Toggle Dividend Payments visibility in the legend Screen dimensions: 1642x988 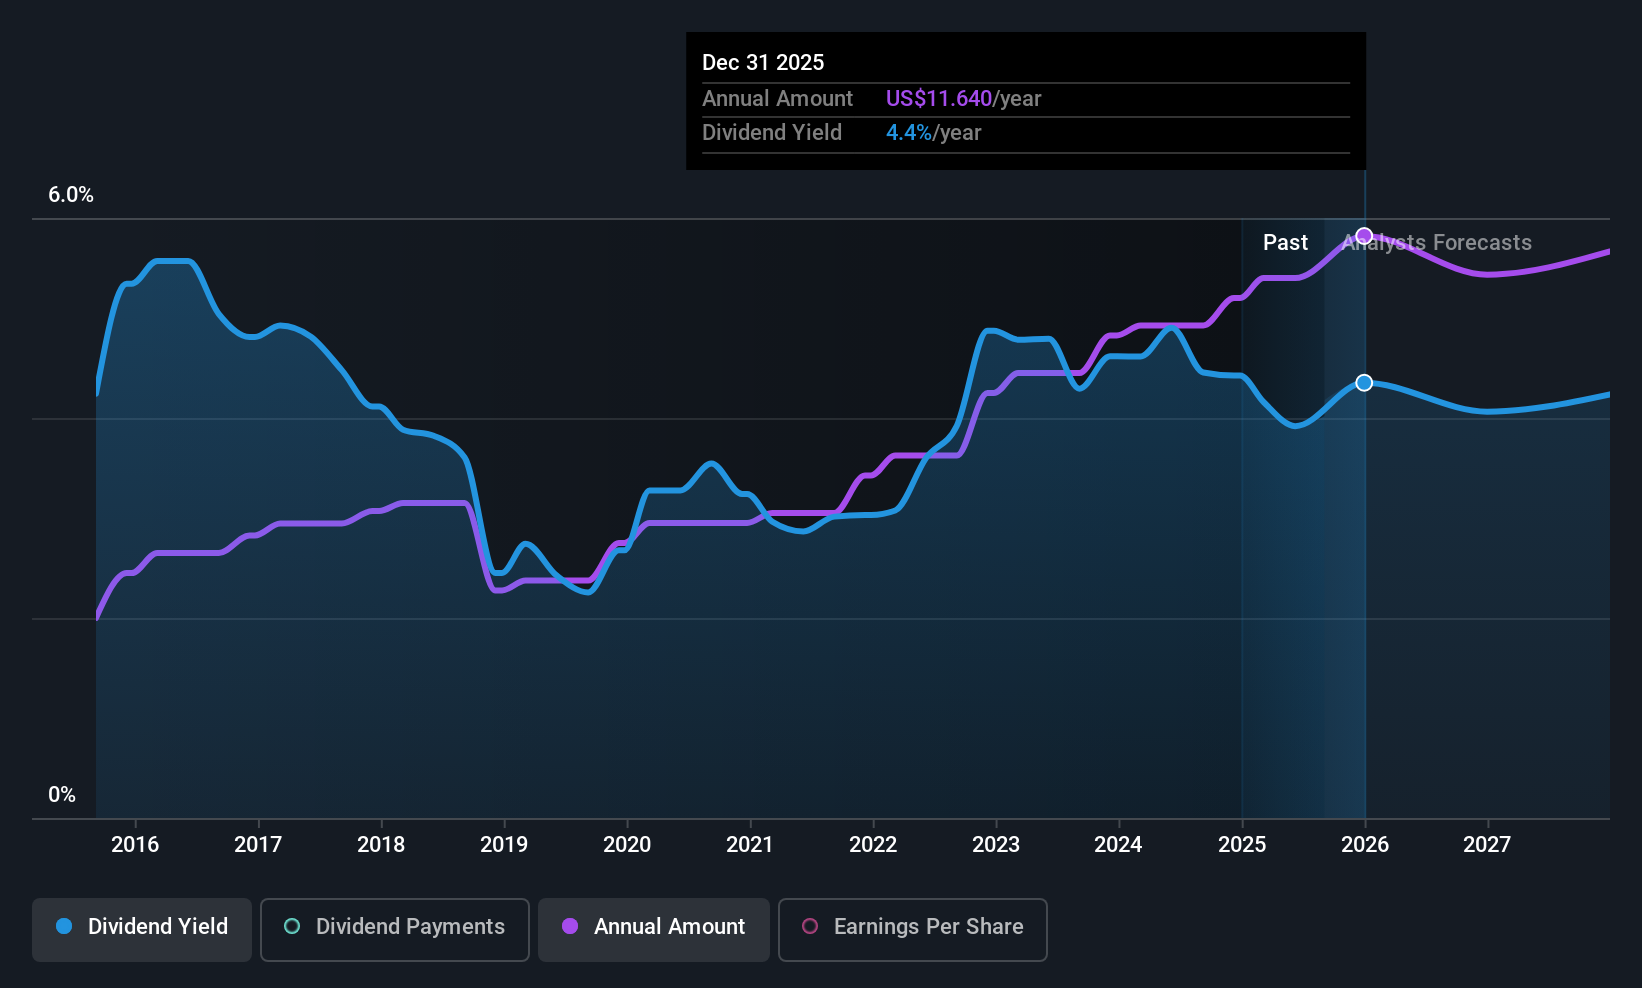coord(394,927)
